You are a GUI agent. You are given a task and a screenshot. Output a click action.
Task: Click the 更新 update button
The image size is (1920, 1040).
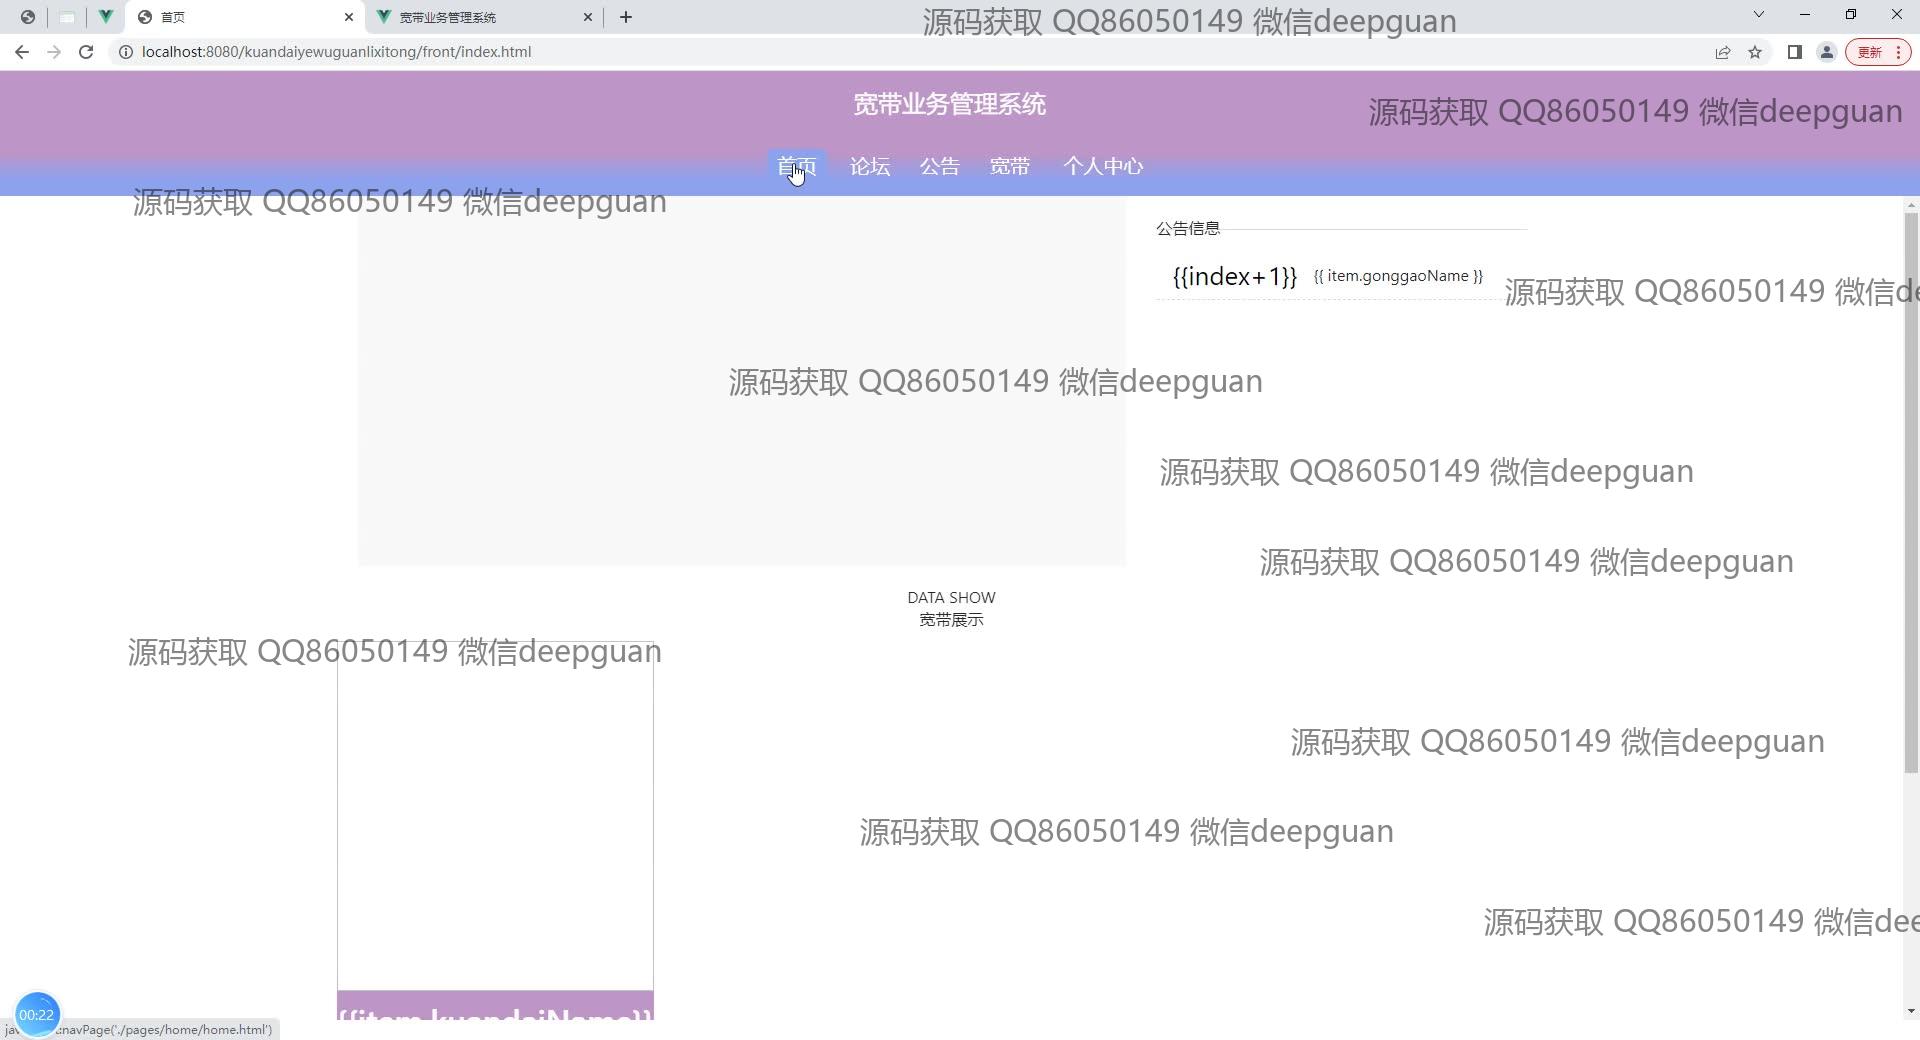click(1878, 52)
